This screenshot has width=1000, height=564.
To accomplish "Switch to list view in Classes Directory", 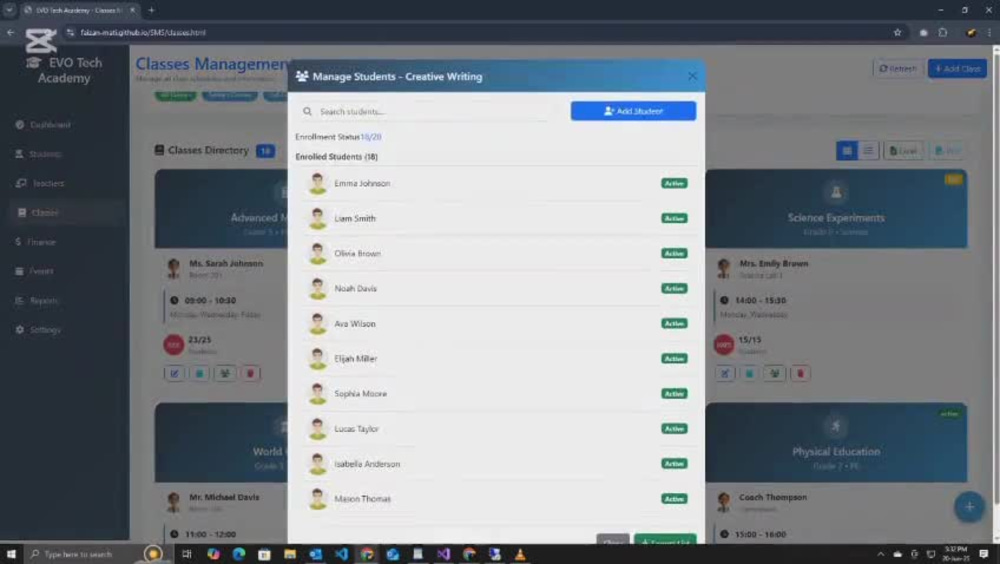I will [868, 151].
